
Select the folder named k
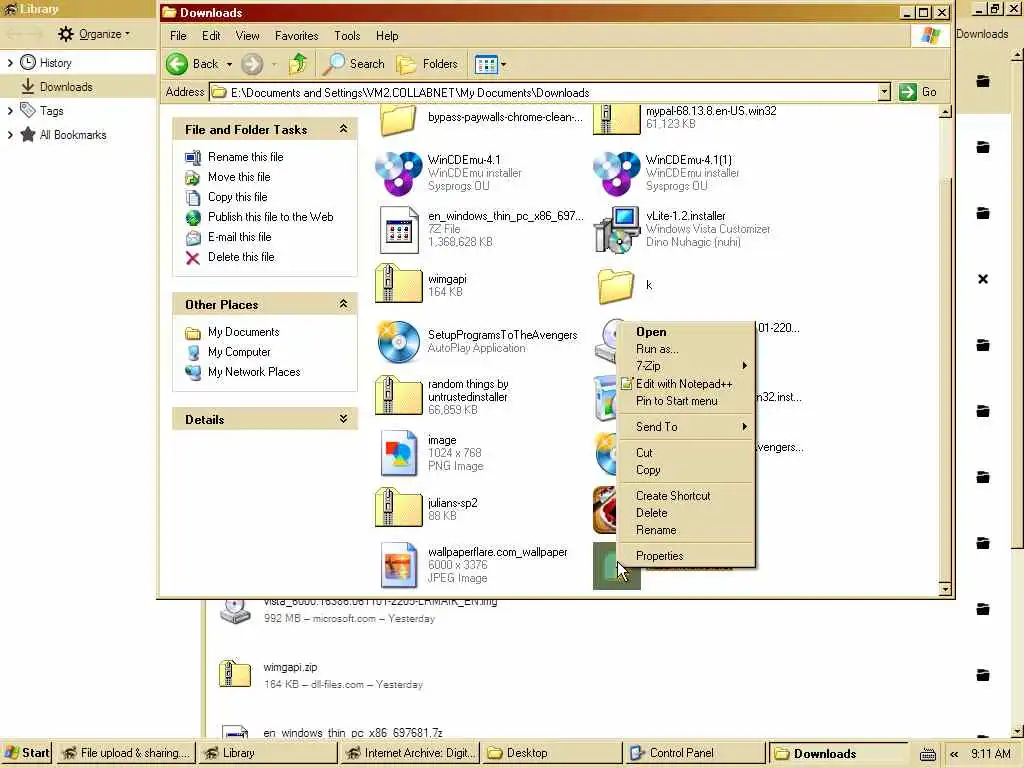point(616,286)
